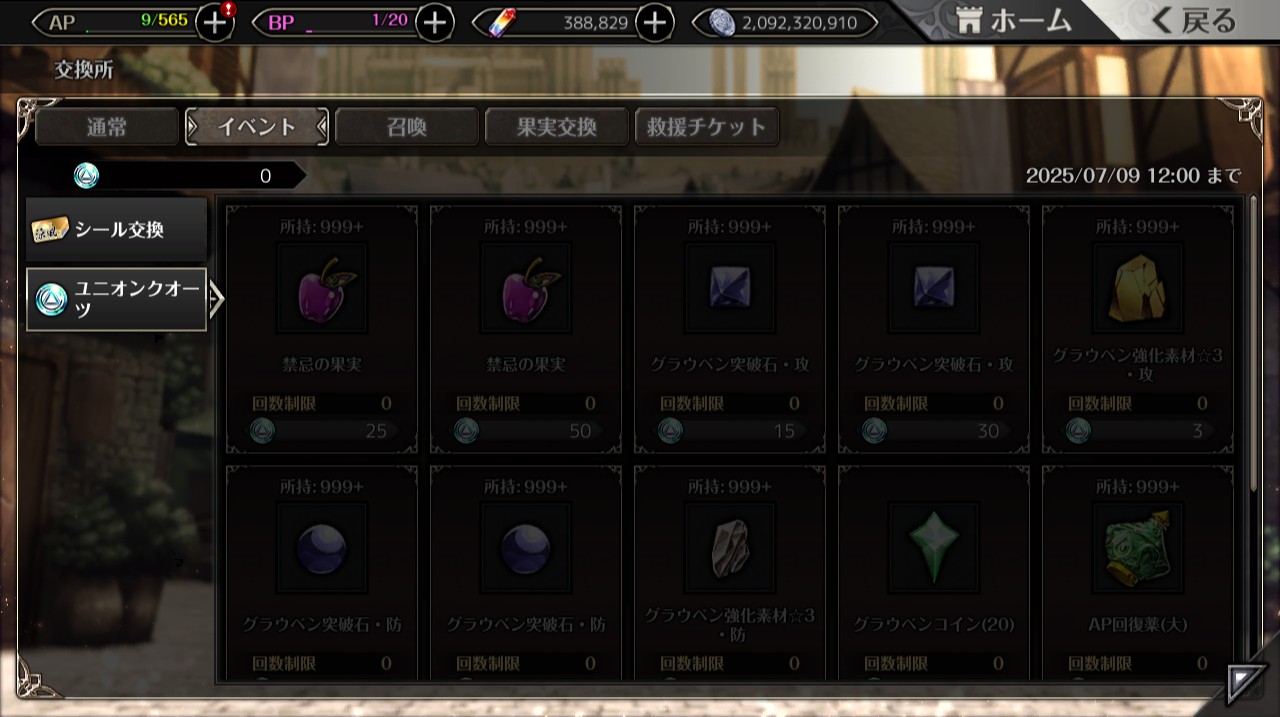Image resolution: width=1280 pixels, height=717 pixels.
Task: Go back with the 戻る button
Action: click(x=1194, y=20)
